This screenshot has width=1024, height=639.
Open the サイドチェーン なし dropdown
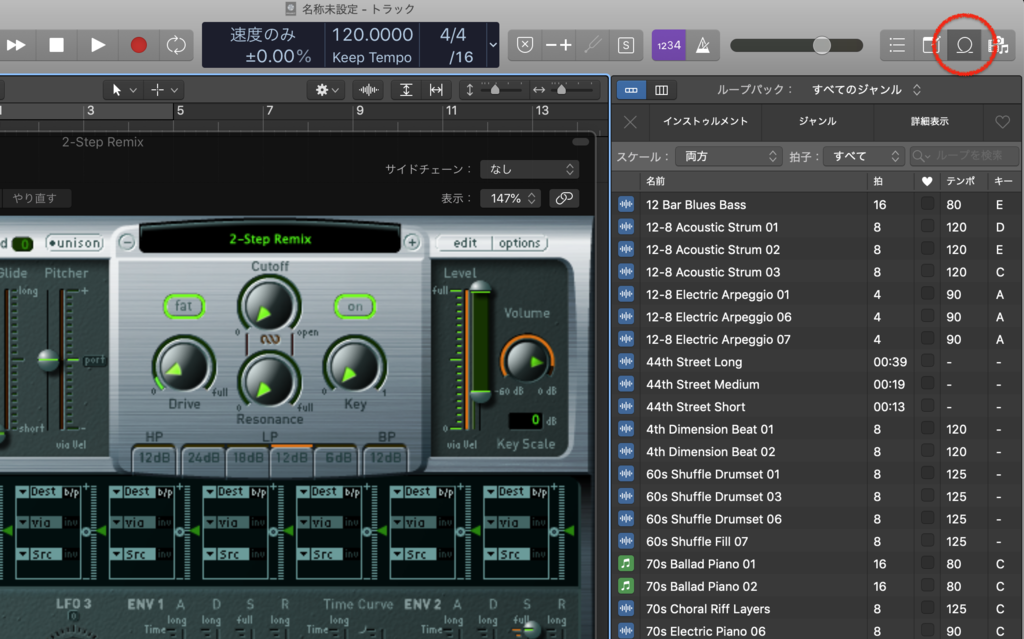[529, 169]
